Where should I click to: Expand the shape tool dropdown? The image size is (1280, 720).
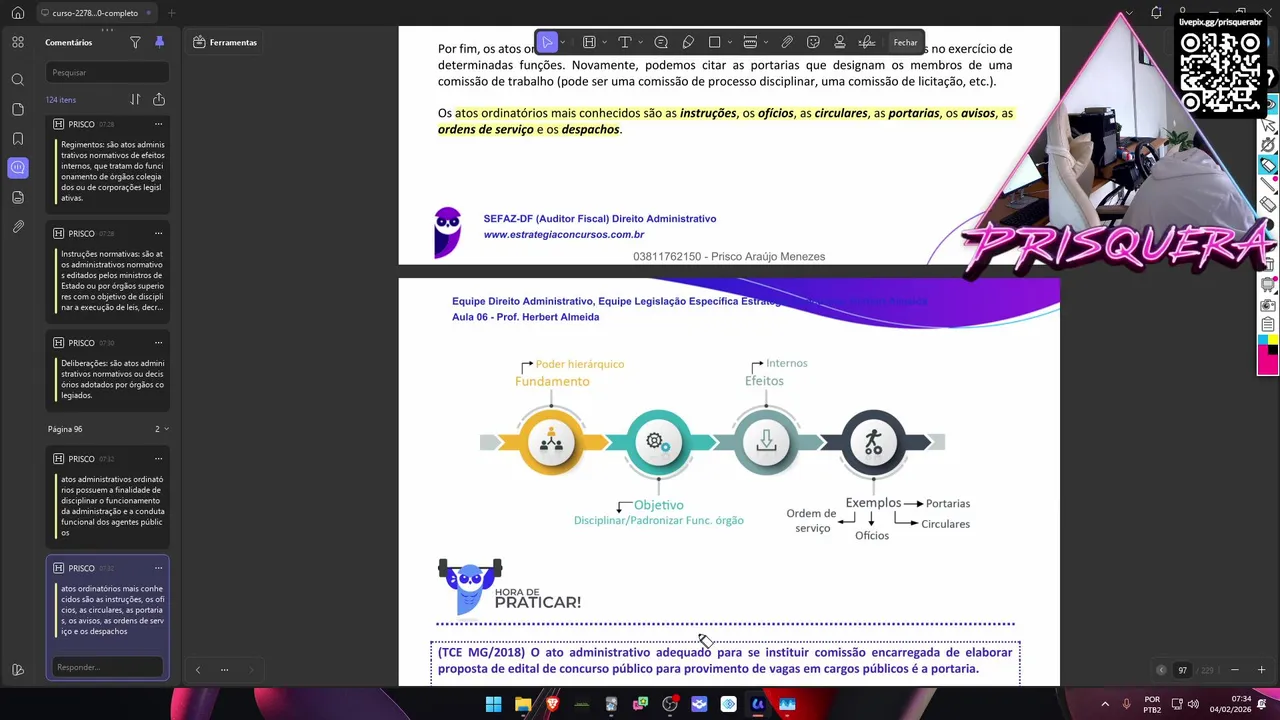tap(730, 42)
